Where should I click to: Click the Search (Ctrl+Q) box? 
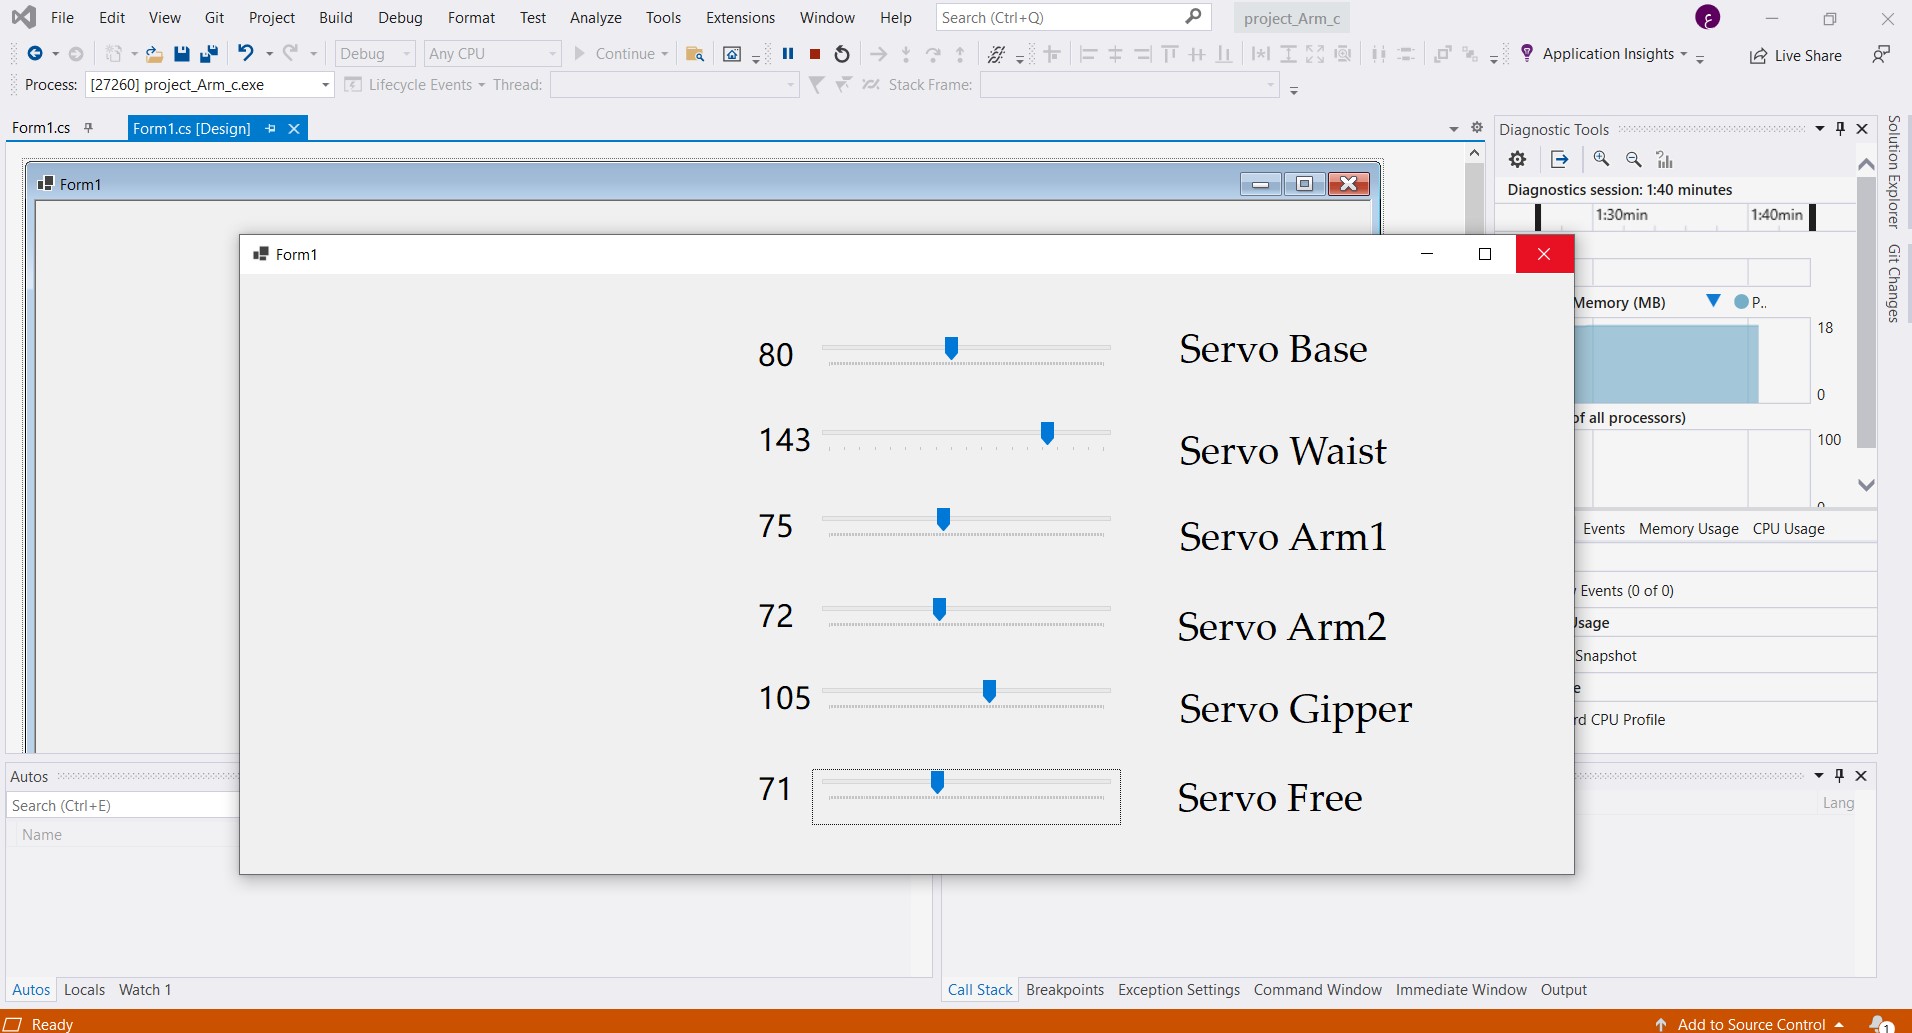point(1073,18)
